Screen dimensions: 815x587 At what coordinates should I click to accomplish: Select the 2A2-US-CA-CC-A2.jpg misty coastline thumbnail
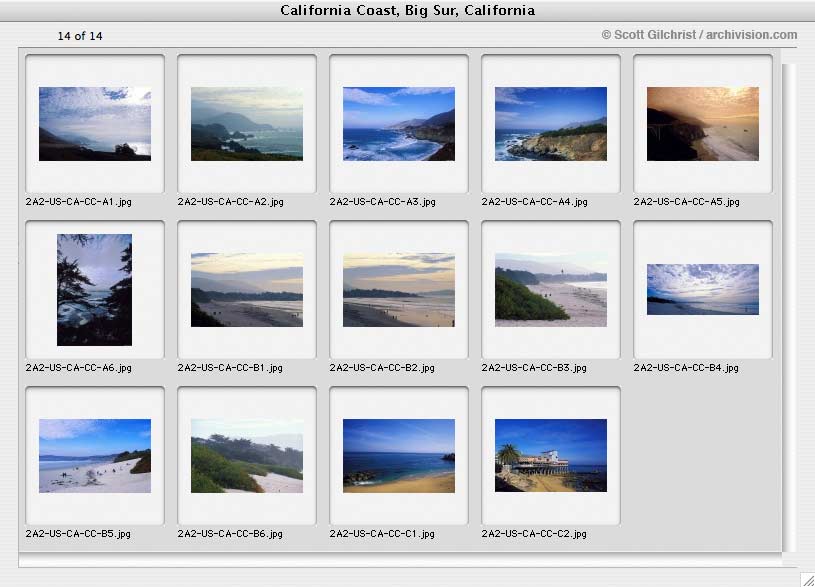[247, 124]
